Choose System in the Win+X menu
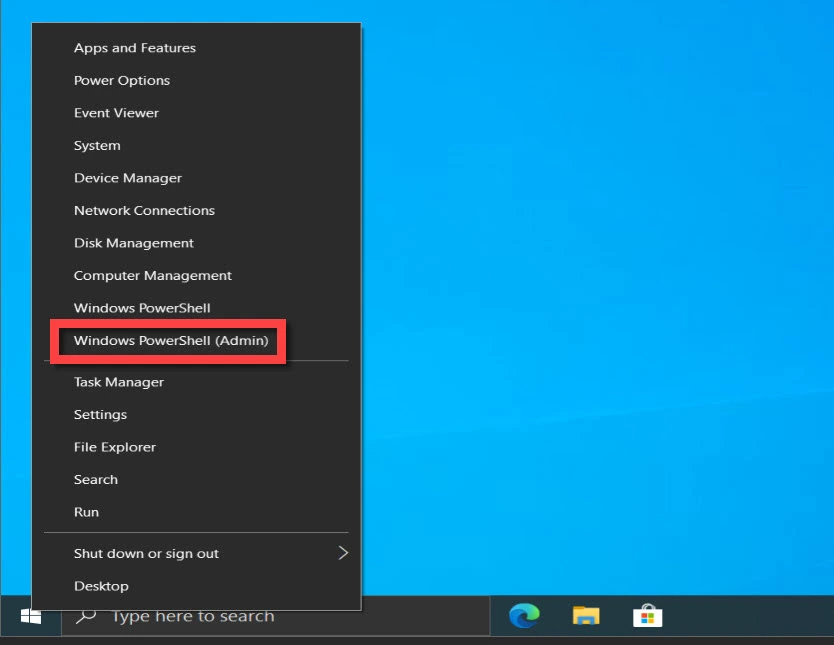Viewport: 834px width, 645px height. 196,145
